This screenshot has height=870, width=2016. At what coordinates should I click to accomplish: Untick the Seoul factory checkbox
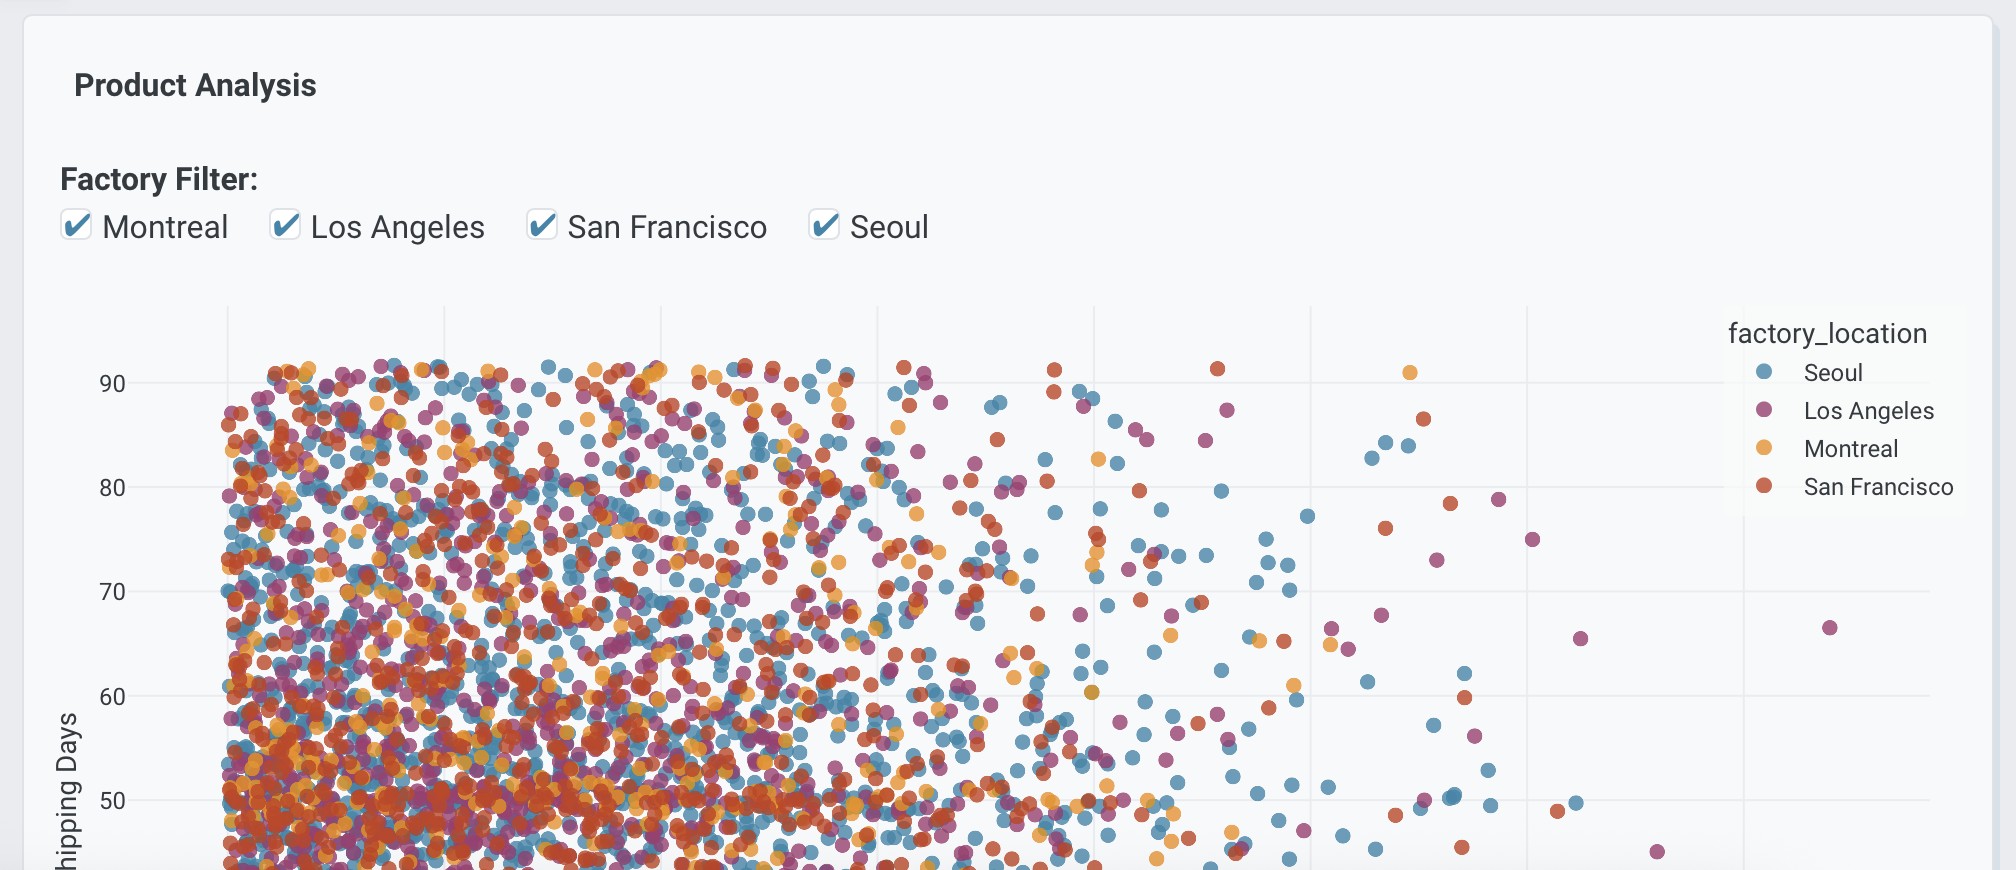(x=824, y=226)
